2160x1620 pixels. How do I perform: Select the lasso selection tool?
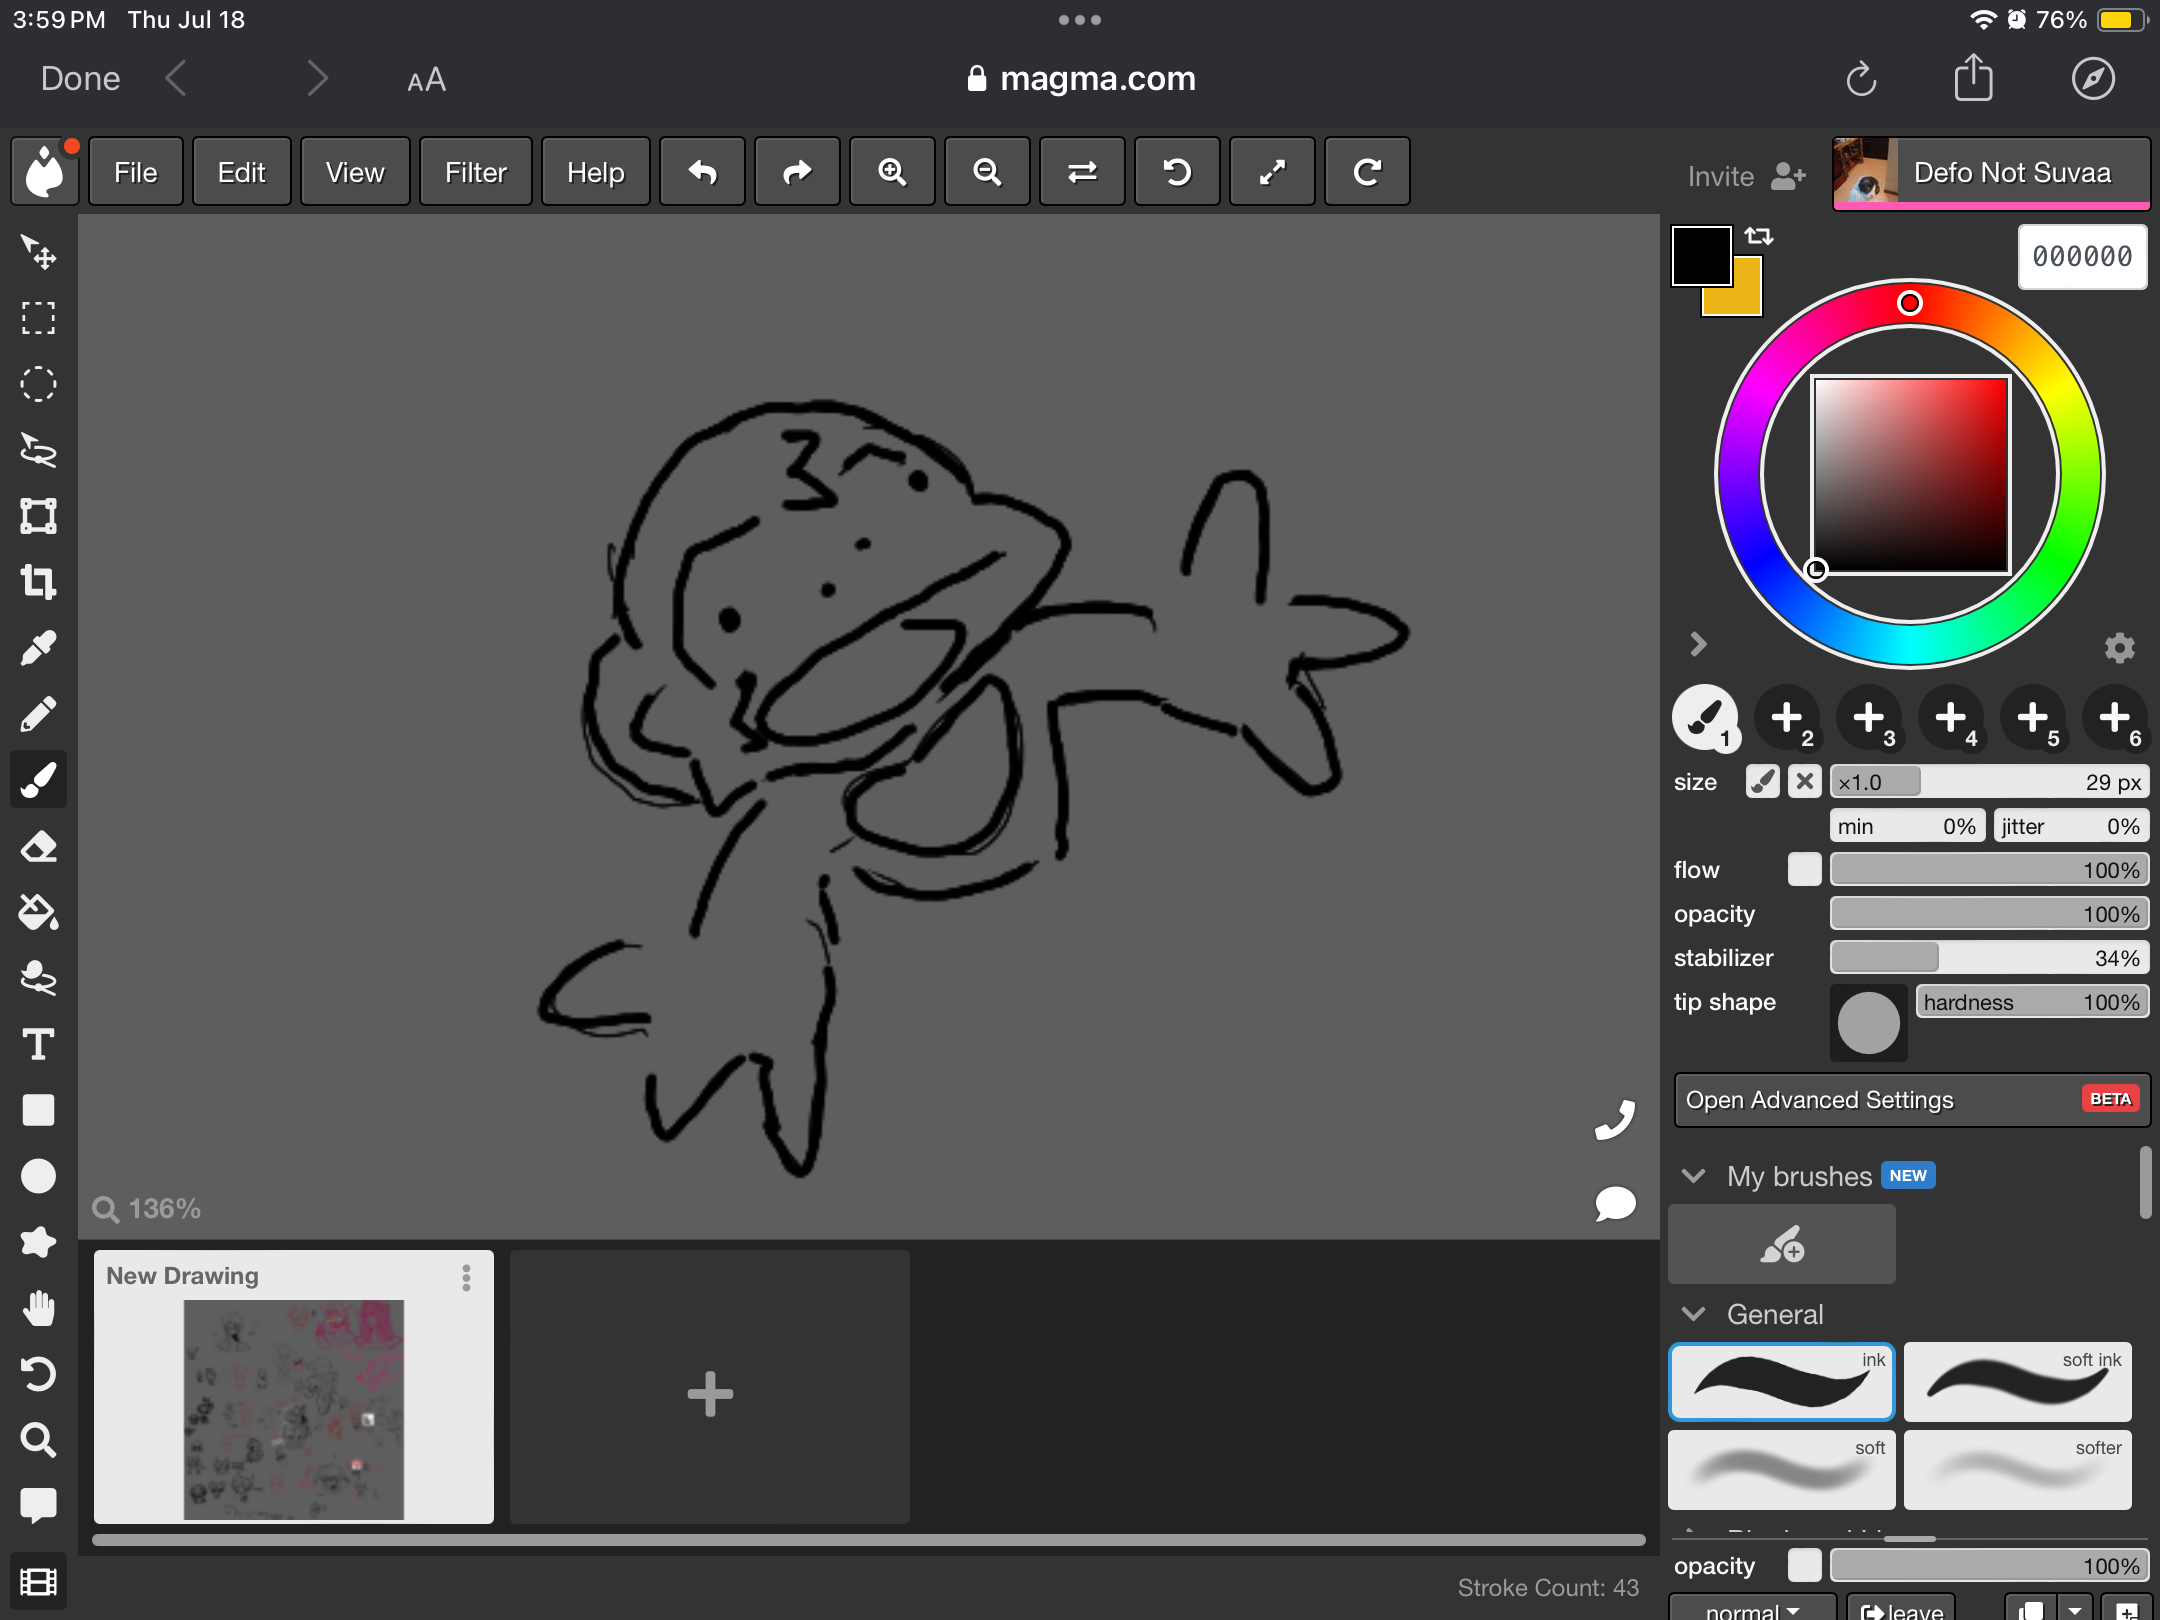coord(38,450)
